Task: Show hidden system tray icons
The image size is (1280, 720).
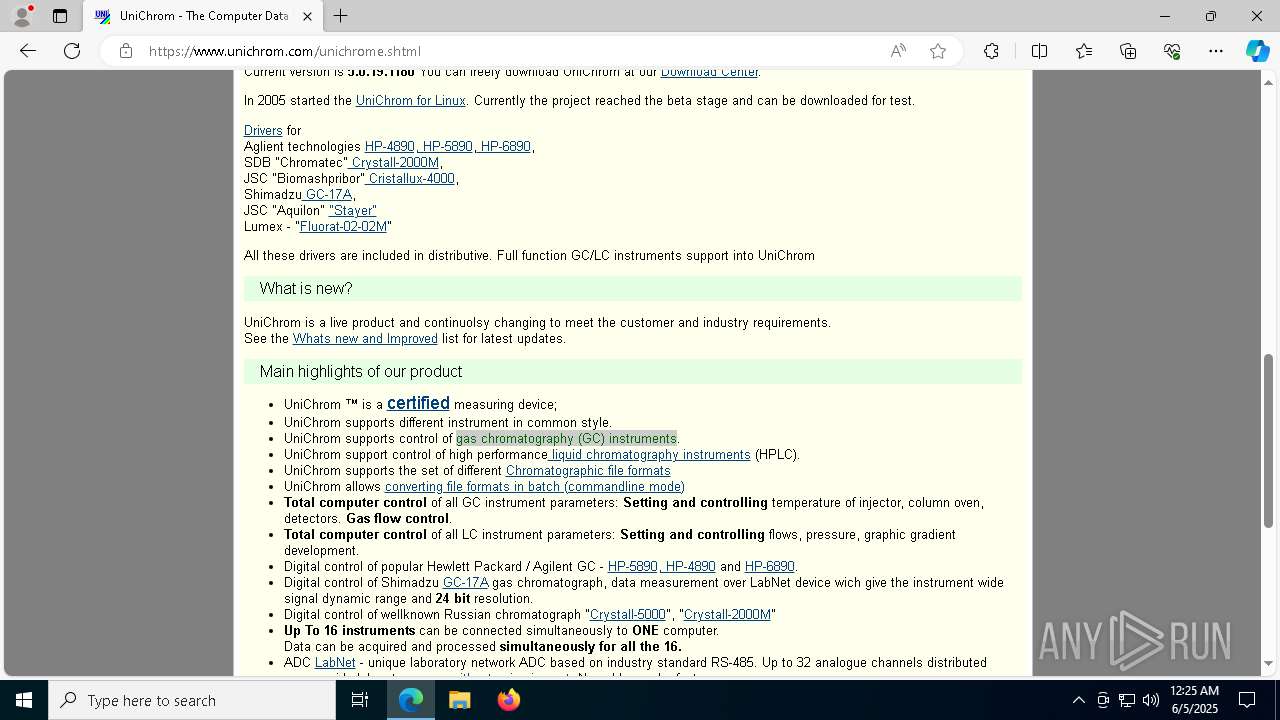Action: [1078, 700]
